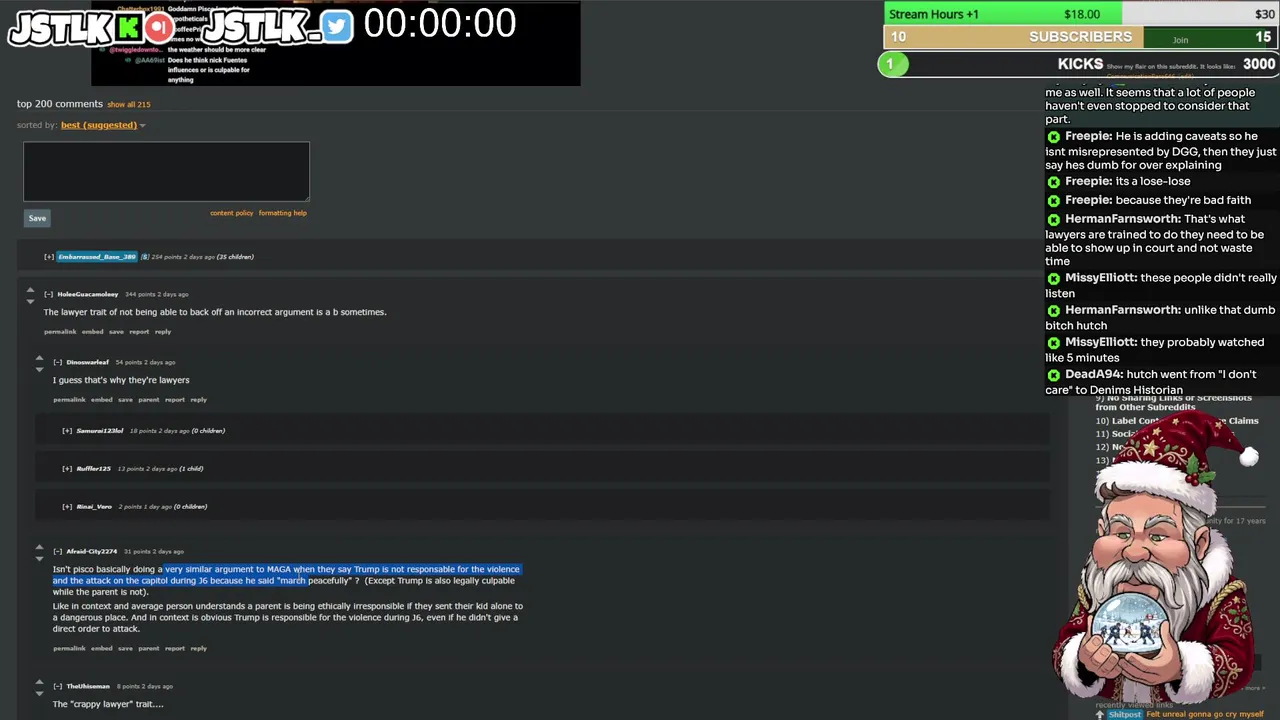Click the Twitter bird icon in overlay
The image size is (1280, 720).
(x=337, y=27)
